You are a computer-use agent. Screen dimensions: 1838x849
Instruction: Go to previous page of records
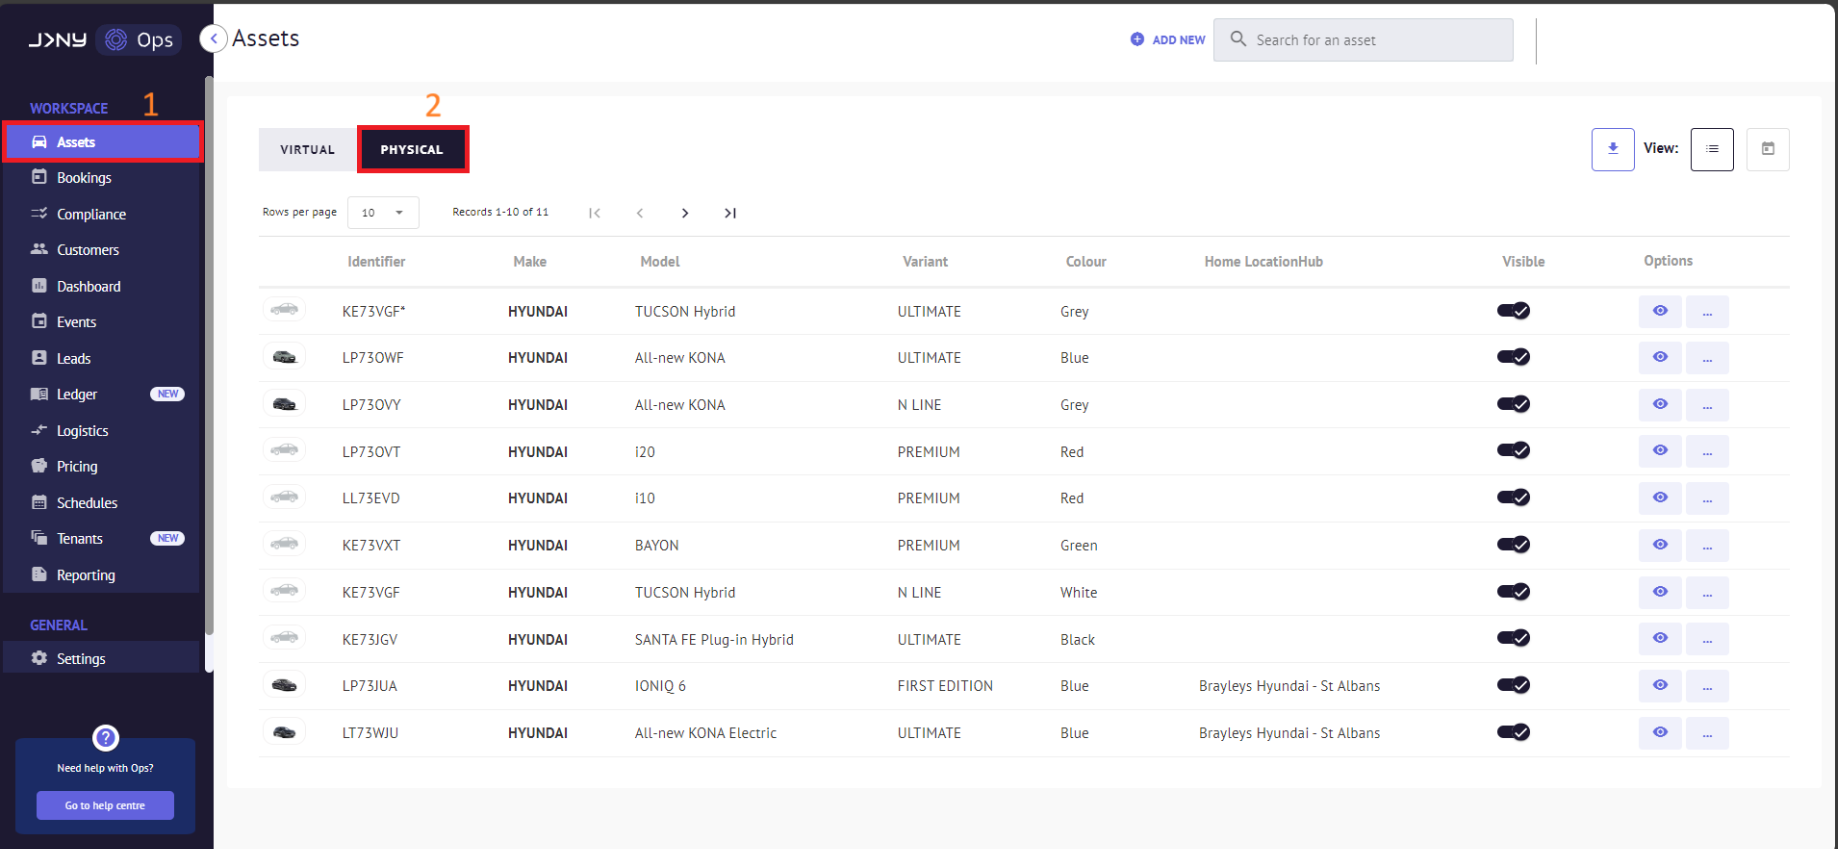pos(640,213)
